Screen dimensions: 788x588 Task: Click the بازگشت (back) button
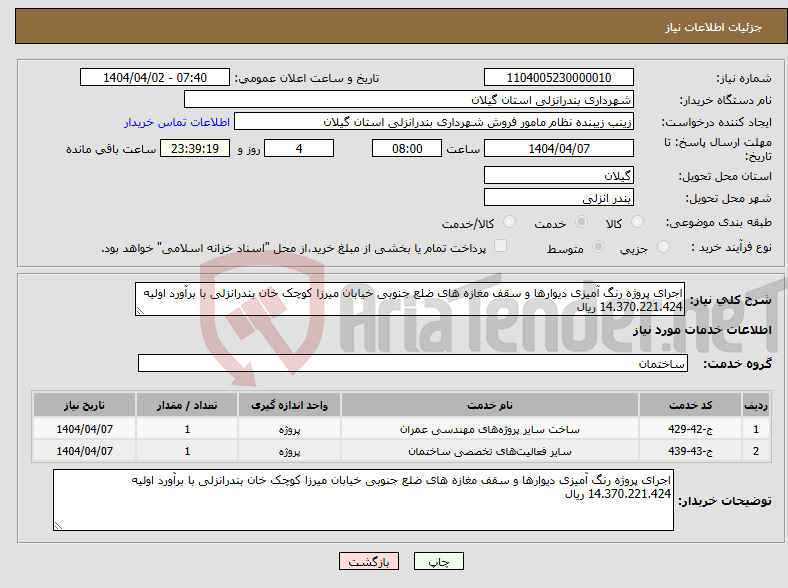(369, 561)
